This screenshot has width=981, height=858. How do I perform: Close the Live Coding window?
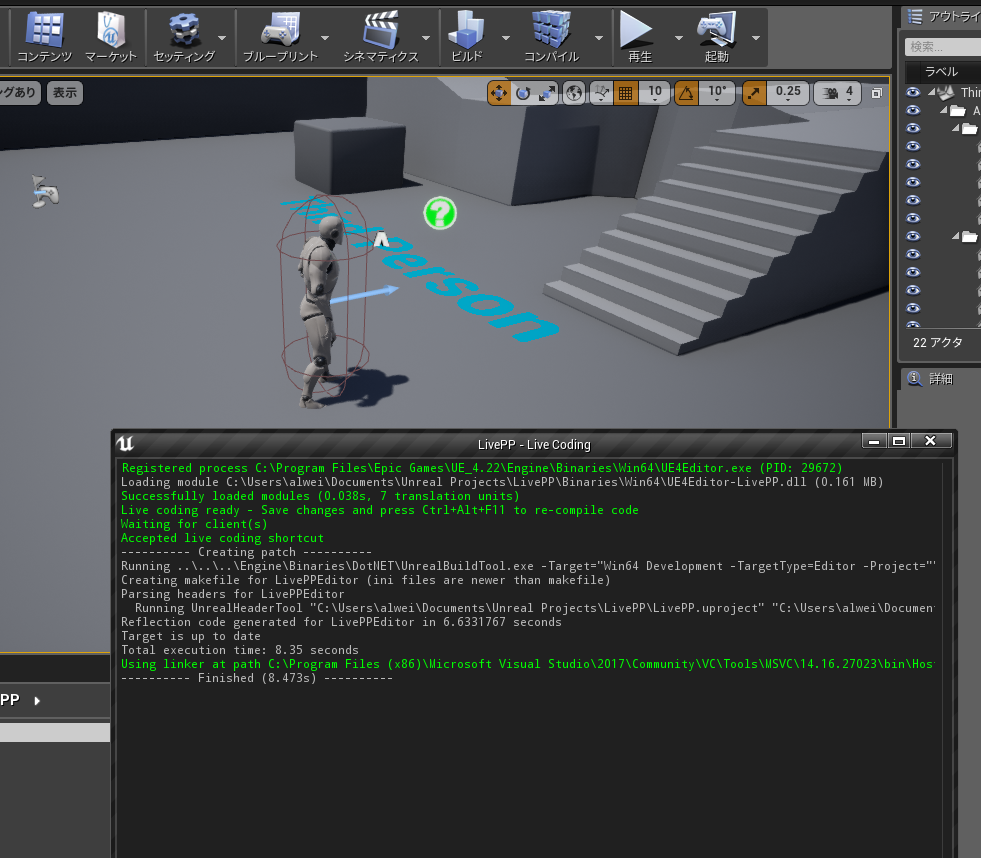(x=931, y=441)
